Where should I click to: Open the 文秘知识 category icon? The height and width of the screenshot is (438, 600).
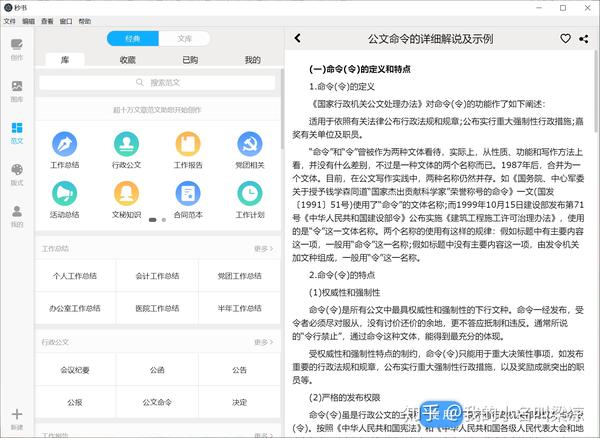pos(126,194)
